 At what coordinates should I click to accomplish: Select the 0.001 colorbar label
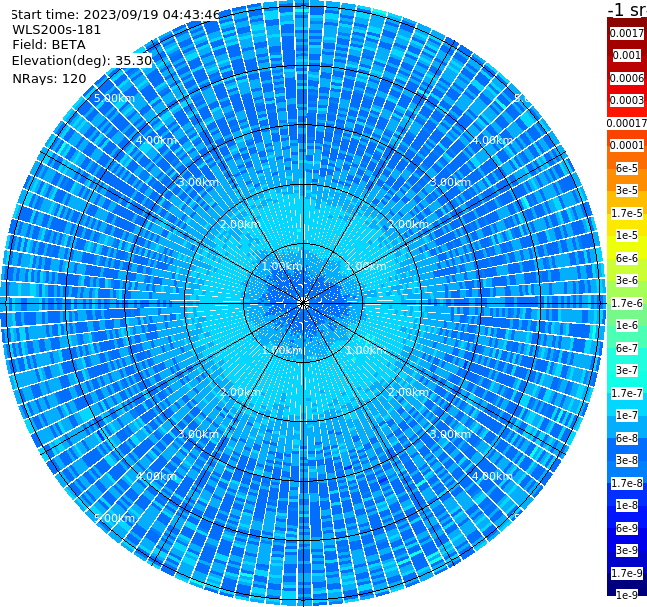point(627,55)
